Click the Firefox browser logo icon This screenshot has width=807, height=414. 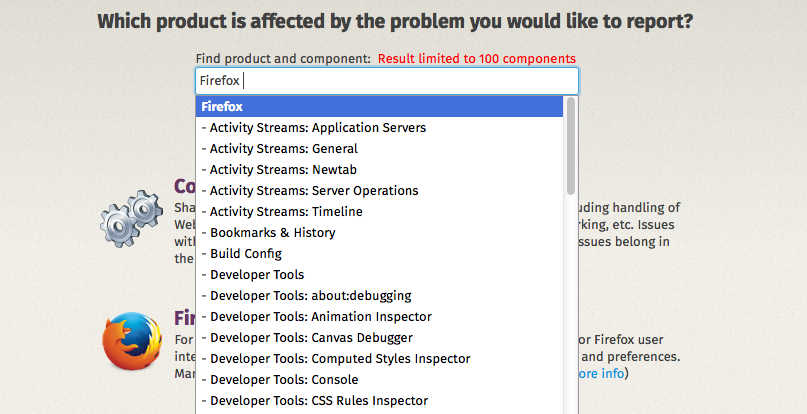tap(132, 341)
